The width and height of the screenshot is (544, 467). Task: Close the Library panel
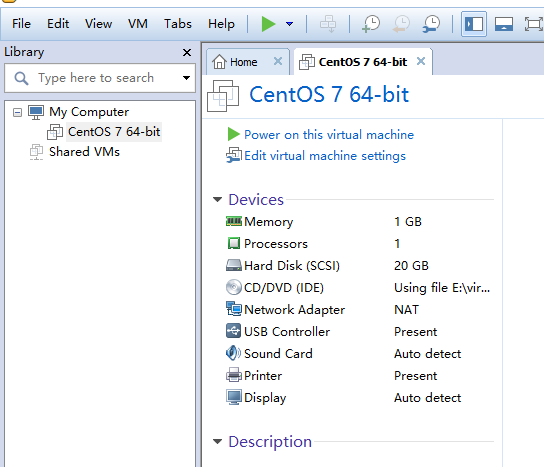point(187,52)
